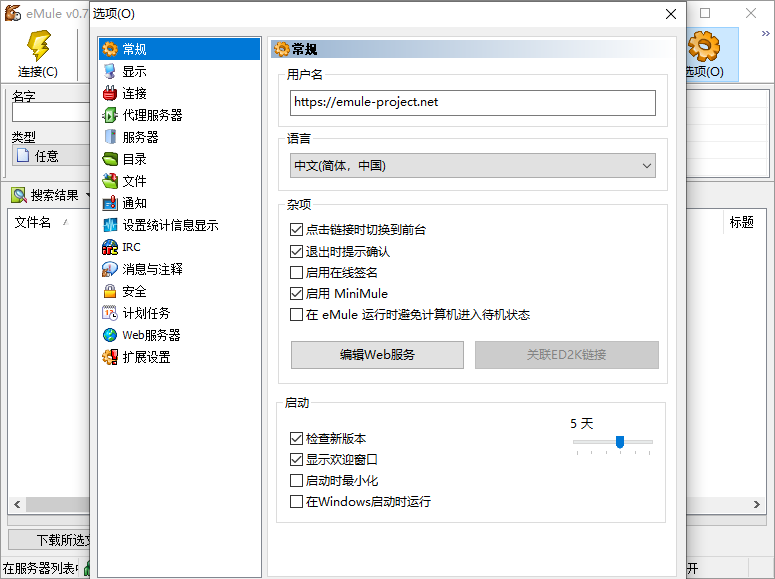This screenshot has width=775, height=579.
Task: Click 下载所选文件 button in eMule window
Action: pos(49,540)
